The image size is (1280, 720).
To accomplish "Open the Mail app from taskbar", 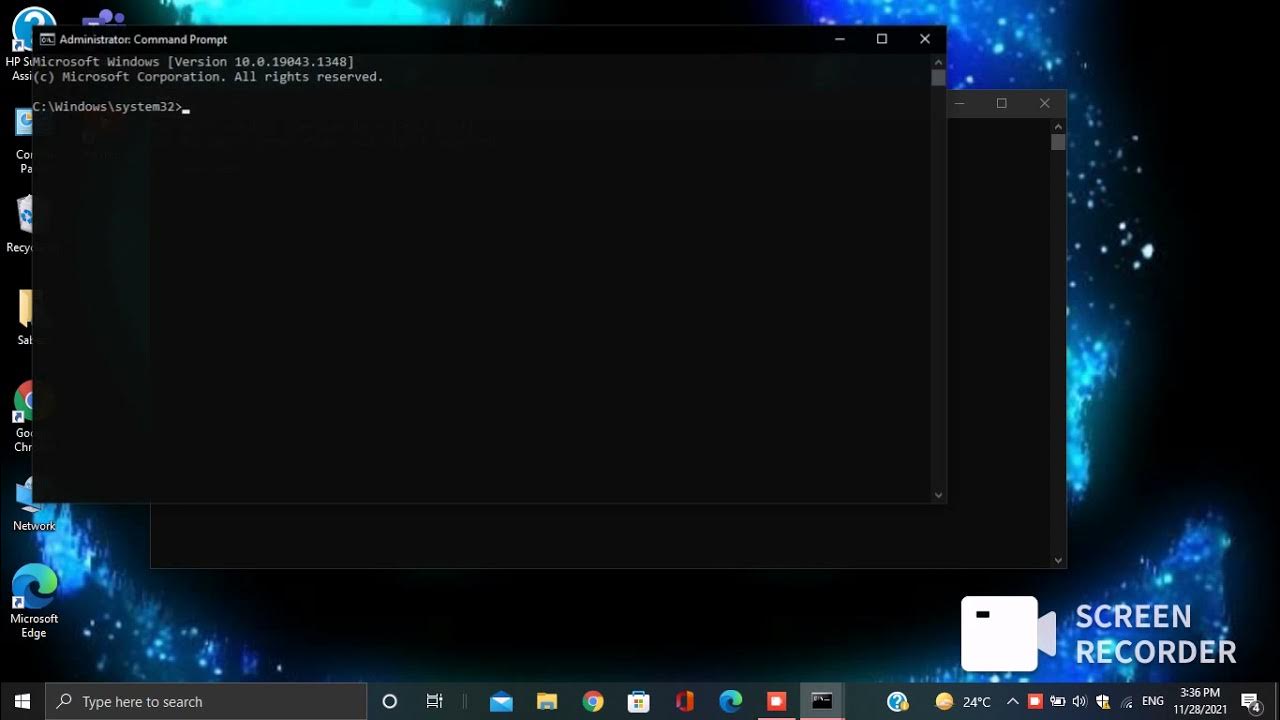I will (501, 702).
